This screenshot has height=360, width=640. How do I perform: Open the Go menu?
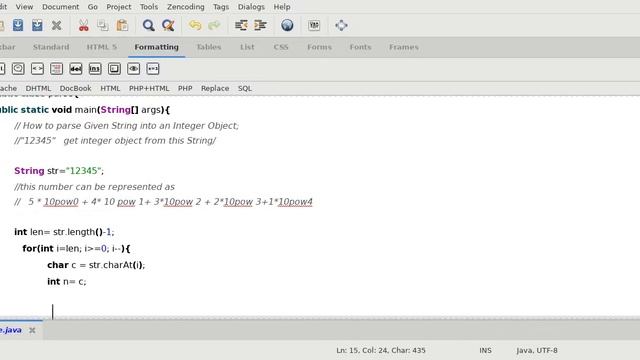[93, 7]
